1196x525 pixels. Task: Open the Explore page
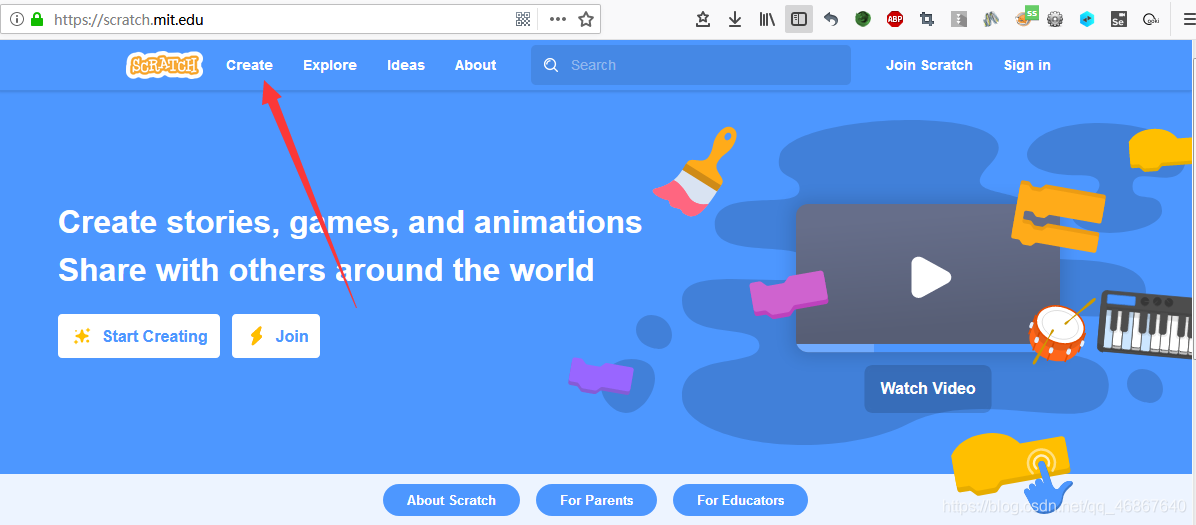click(x=330, y=66)
